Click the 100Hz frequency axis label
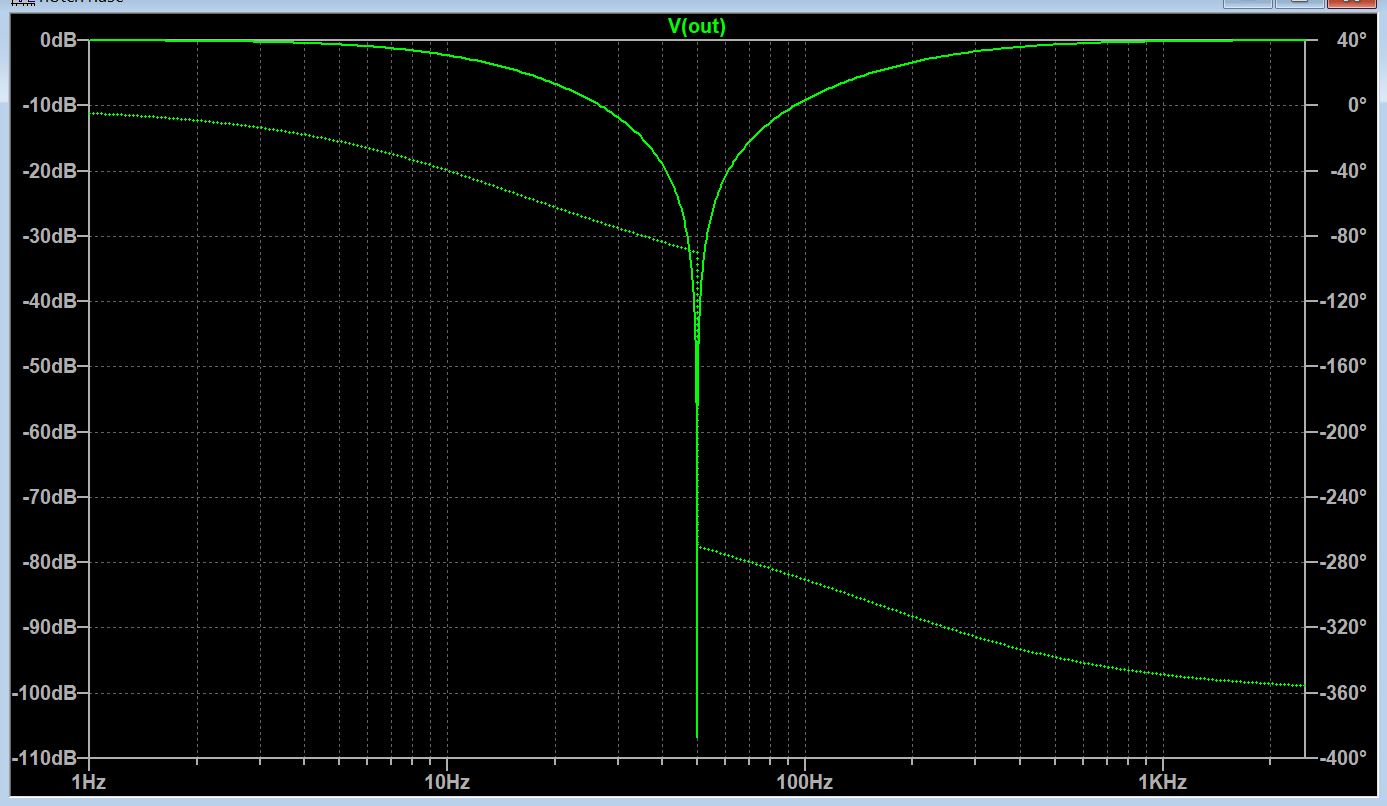1387x806 pixels. click(803, 780)
